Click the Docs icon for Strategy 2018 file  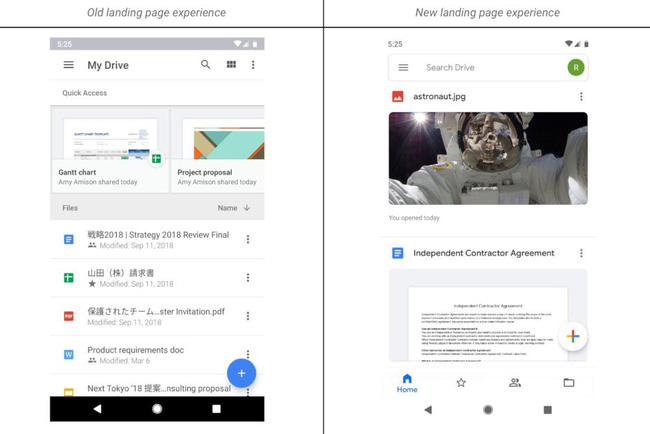click(69, 239)
